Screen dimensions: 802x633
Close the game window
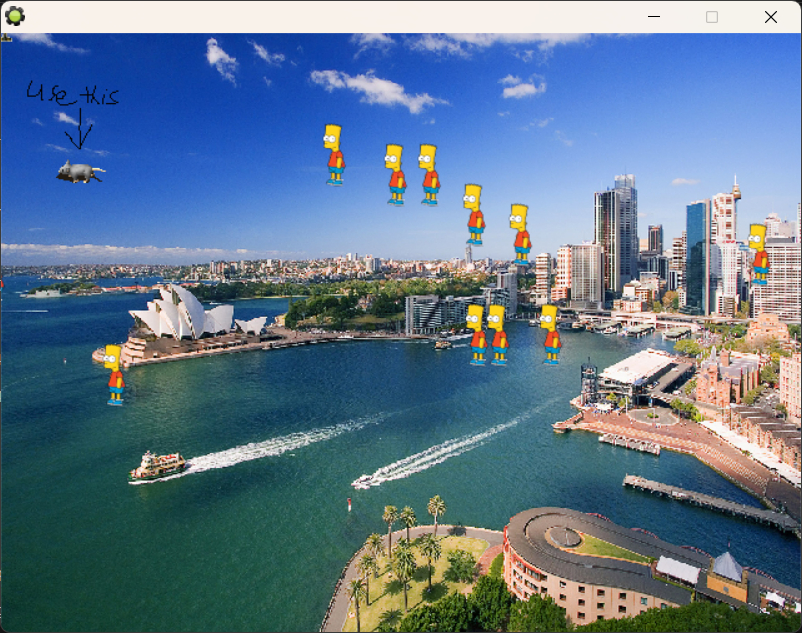tap(770, 17)
